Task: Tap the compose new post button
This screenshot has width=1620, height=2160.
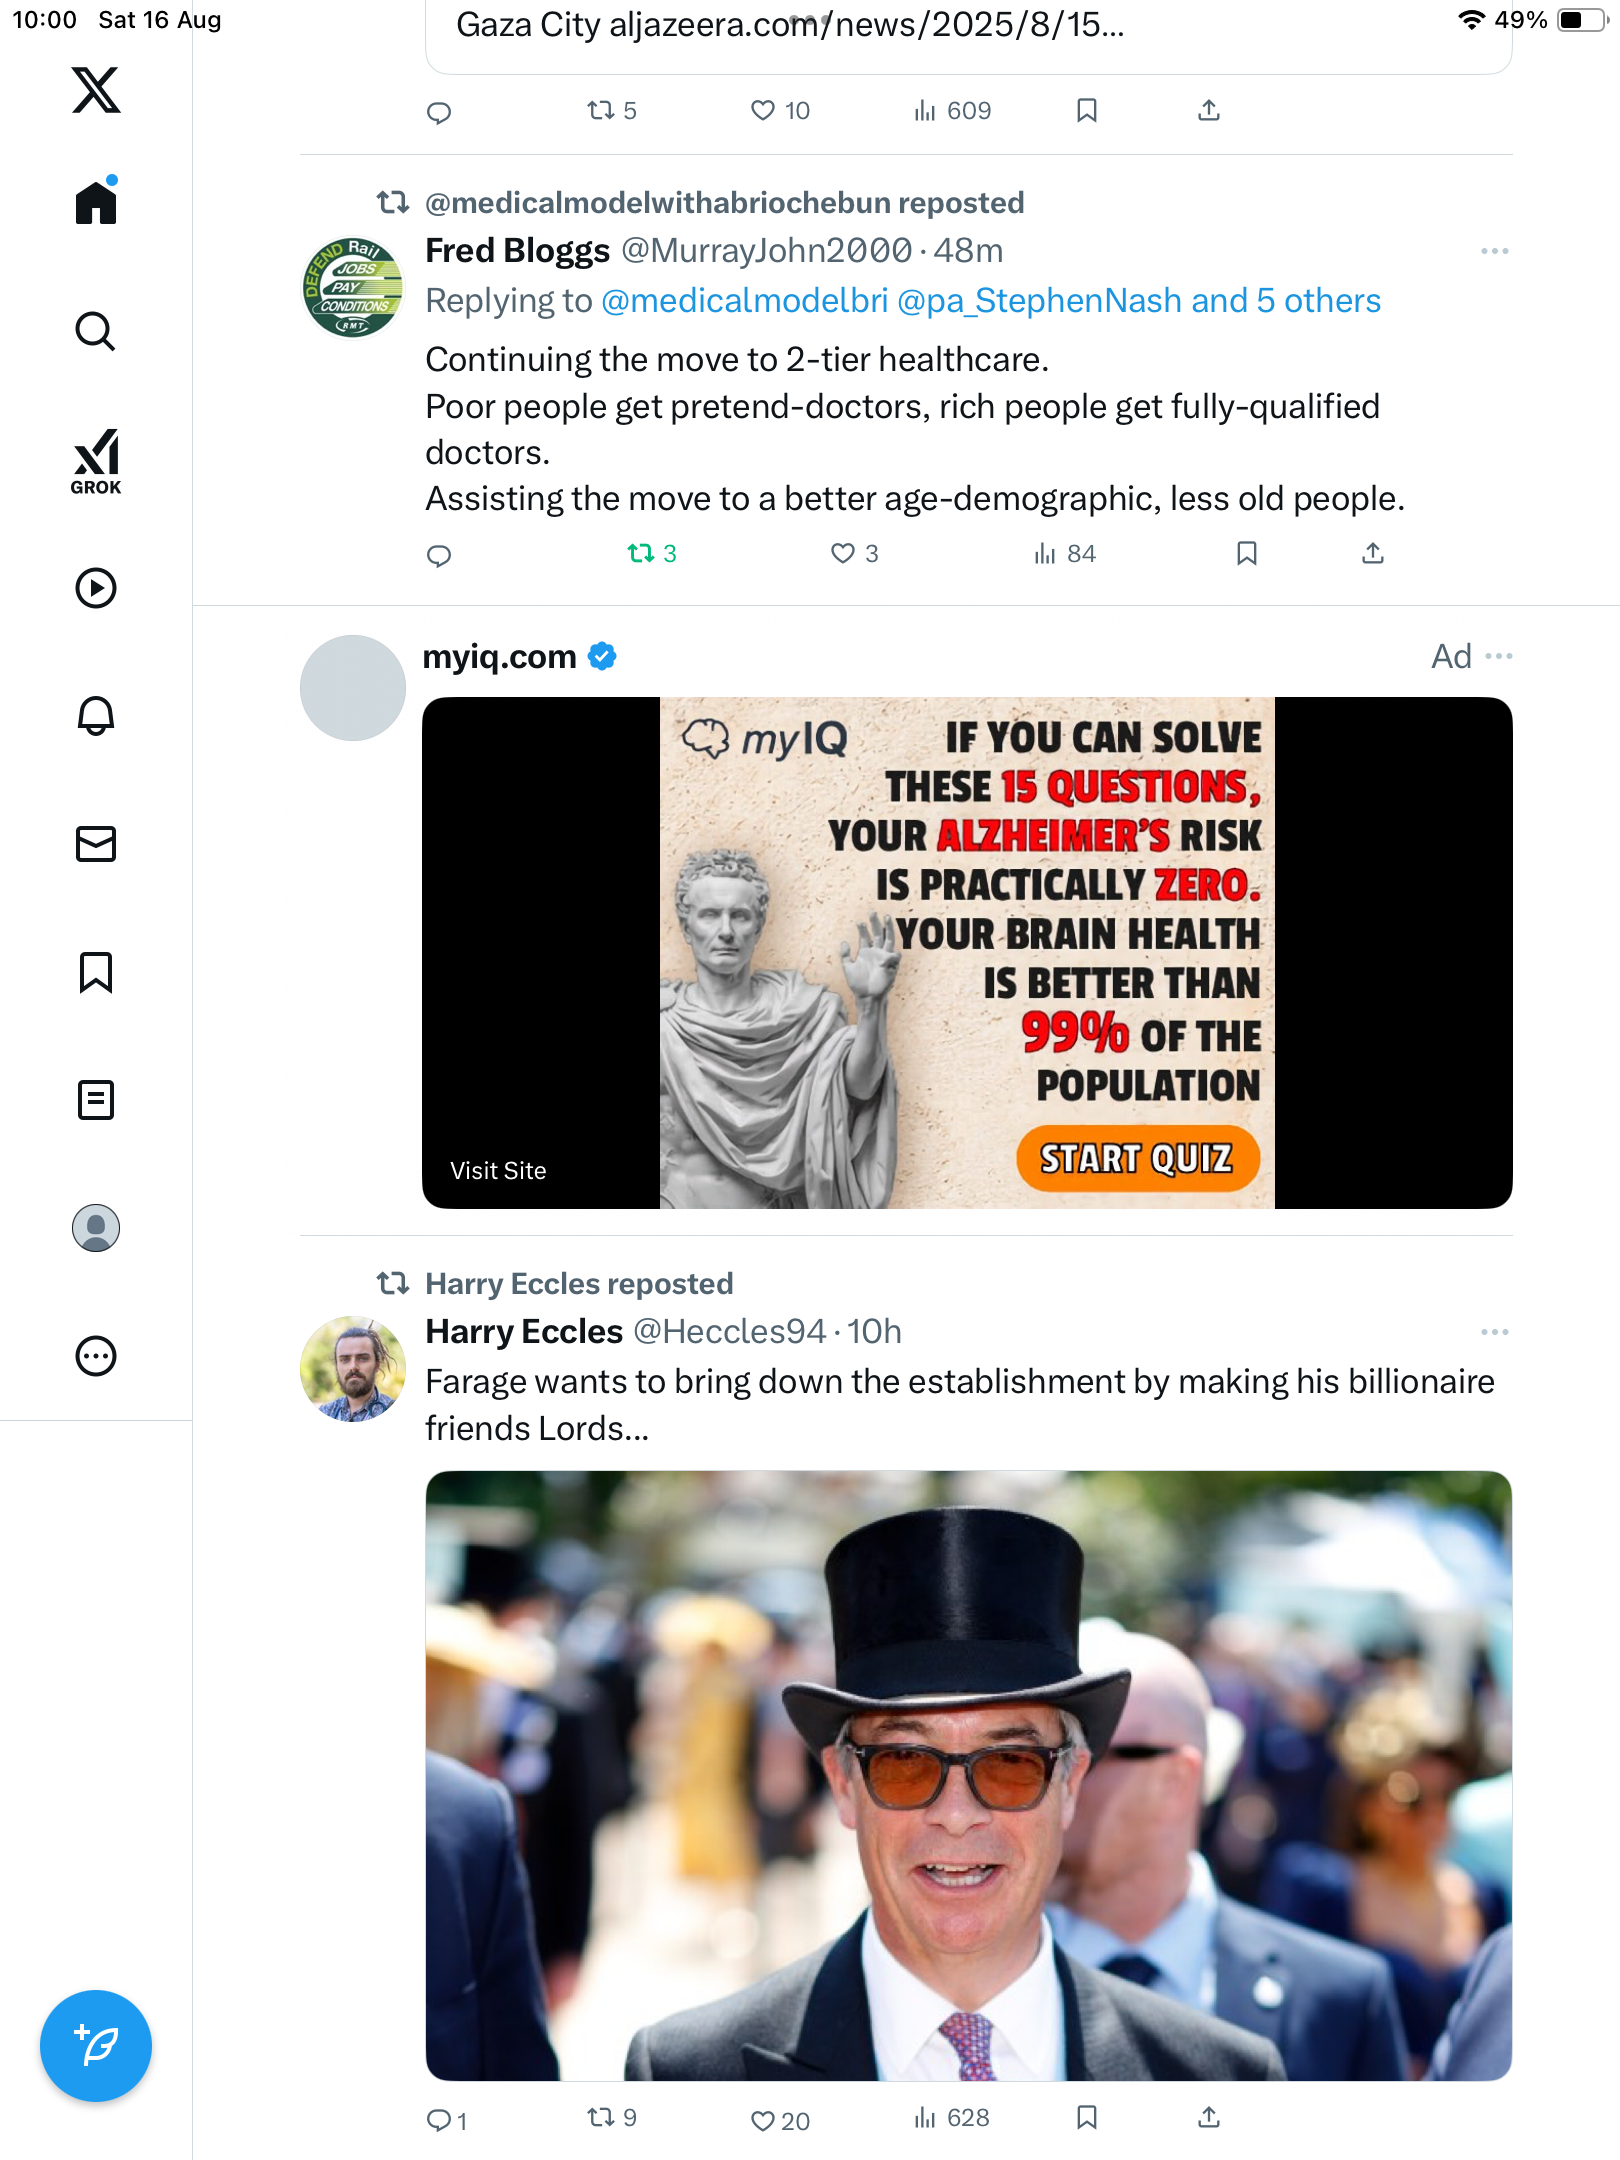Action: pyautogui.click(x=96, y=2046)
